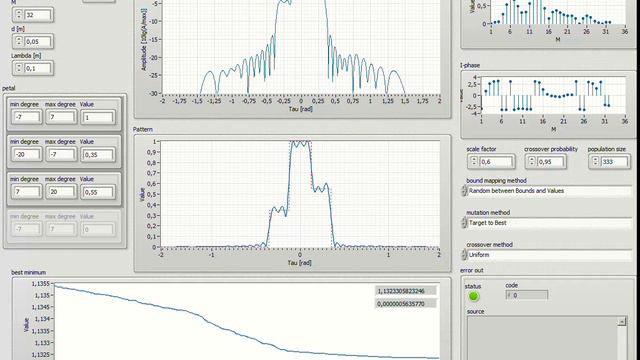
Task: Select the min degree field showing -20
Action: click(x=26, y=155)
